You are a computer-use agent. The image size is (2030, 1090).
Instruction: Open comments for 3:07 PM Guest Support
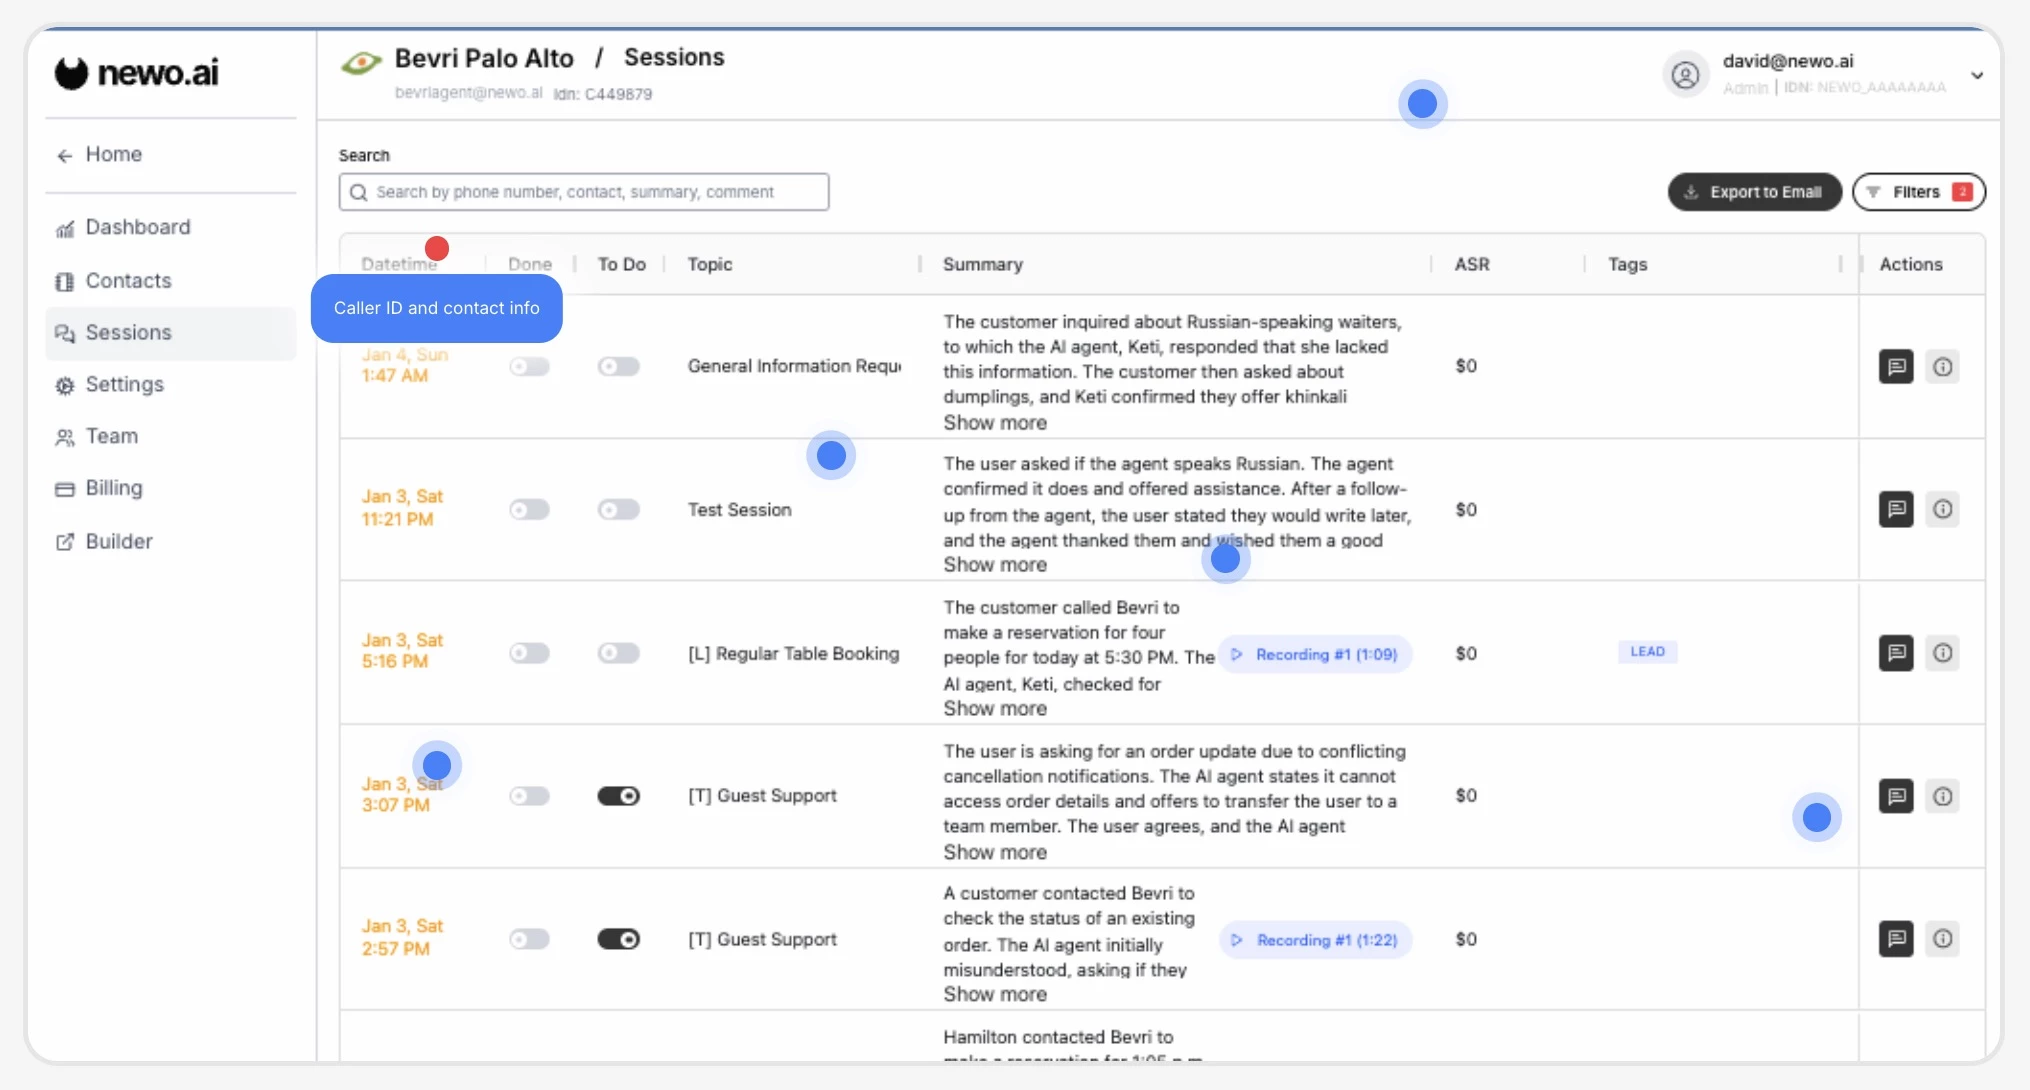[1896, 796]
